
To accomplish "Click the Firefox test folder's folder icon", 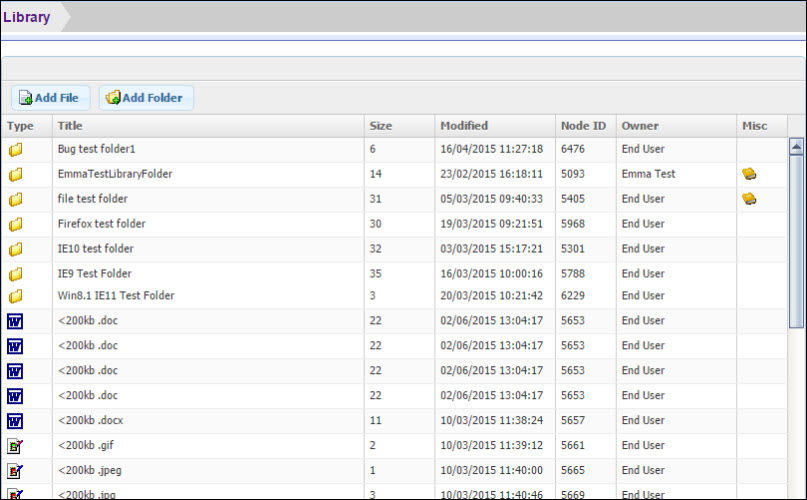I will pos(15,224).
